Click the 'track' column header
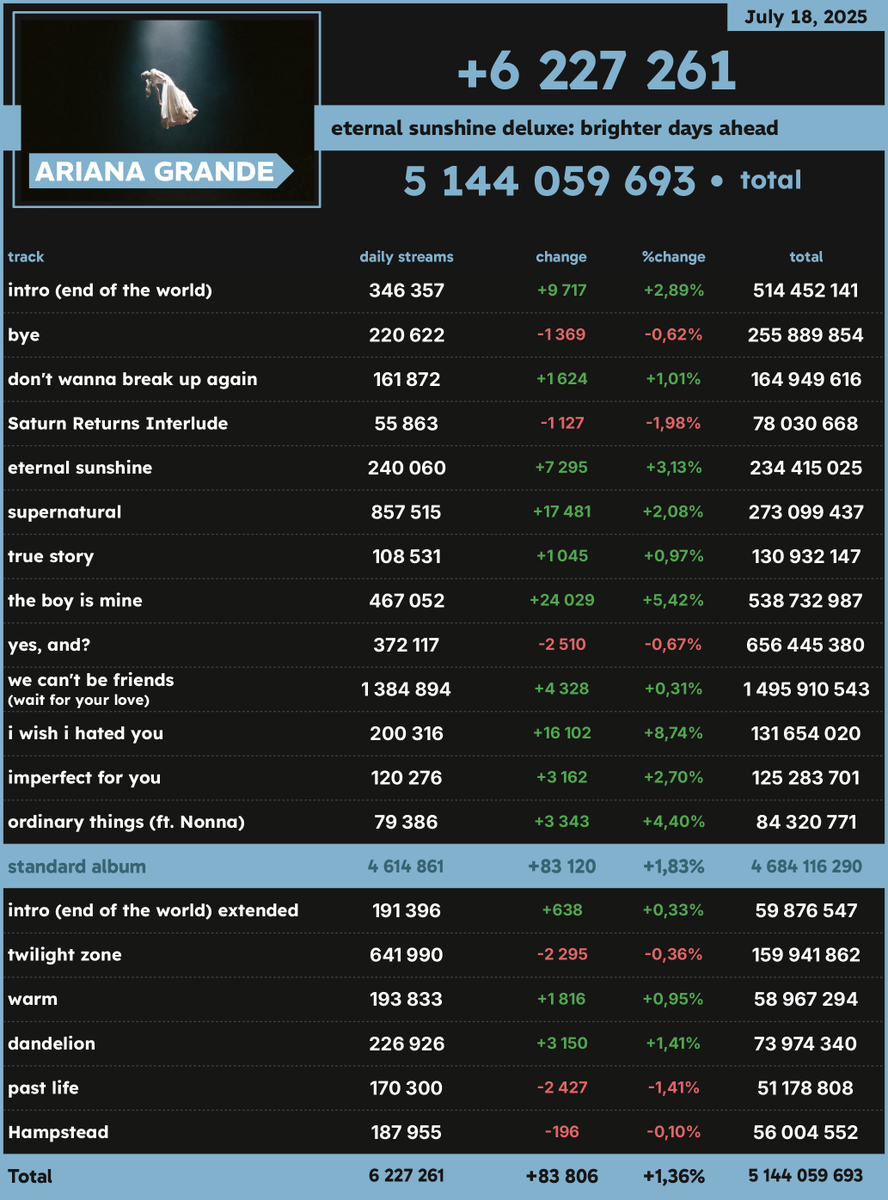888x1200 pixels. coord(26,257)
